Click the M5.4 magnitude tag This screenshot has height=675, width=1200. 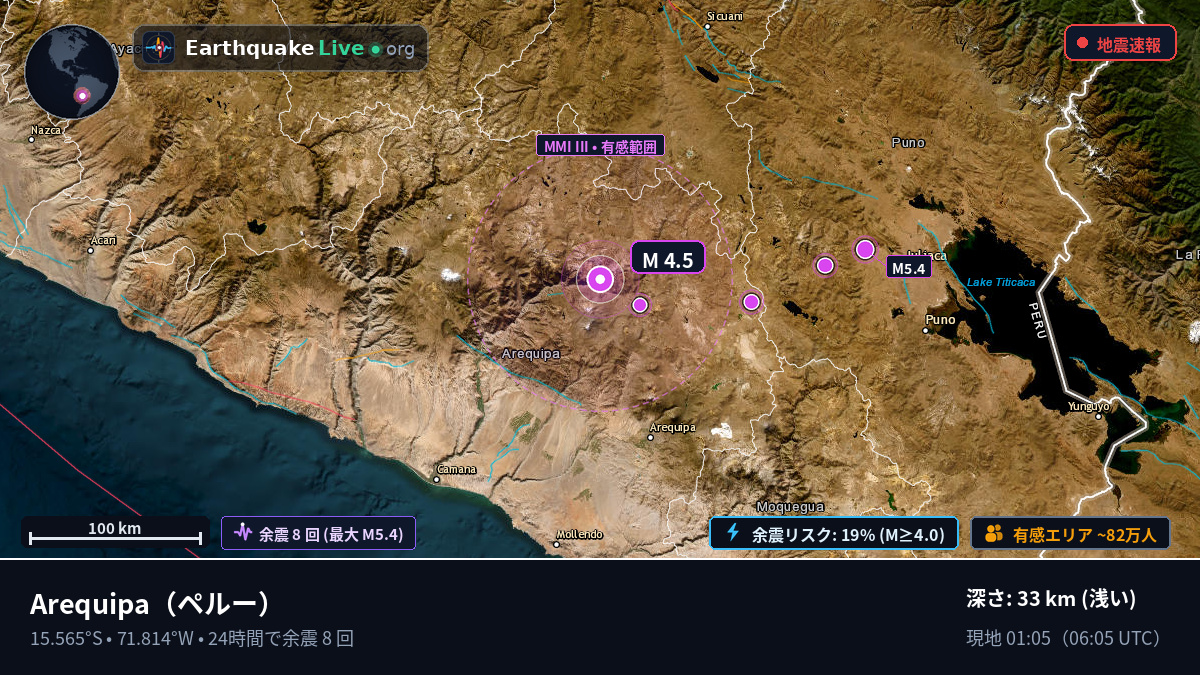point(909,268)
